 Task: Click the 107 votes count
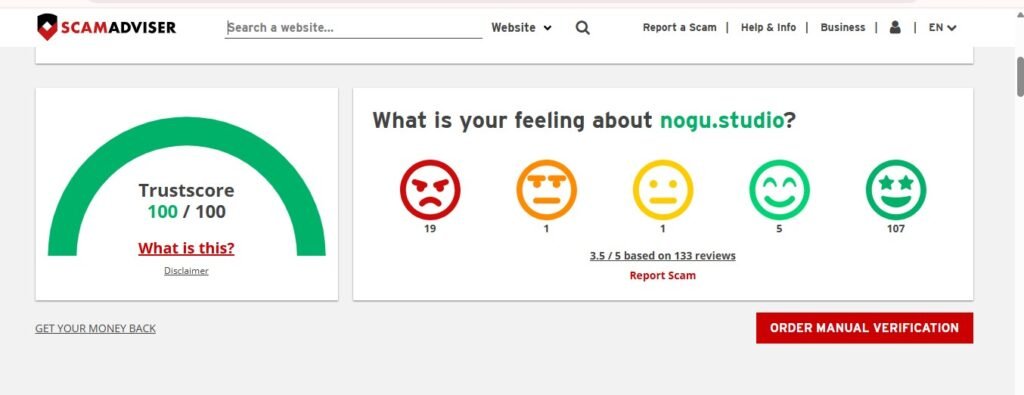click(x=896, y=229)
